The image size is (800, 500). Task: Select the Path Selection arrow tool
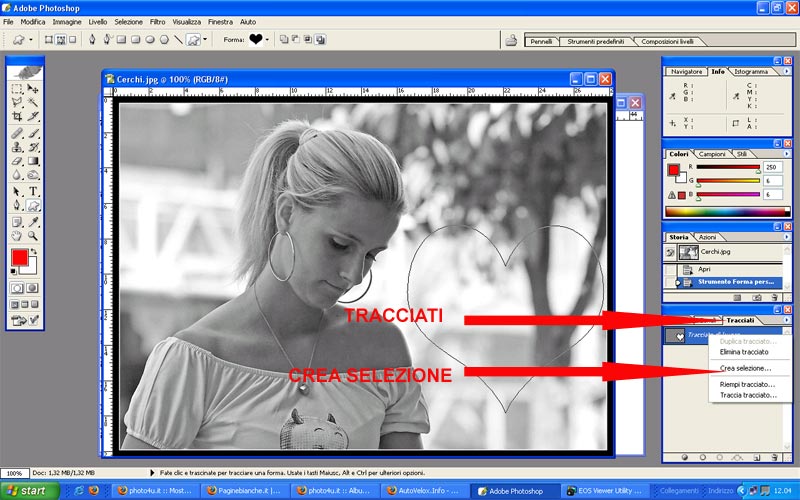(17, 191)
